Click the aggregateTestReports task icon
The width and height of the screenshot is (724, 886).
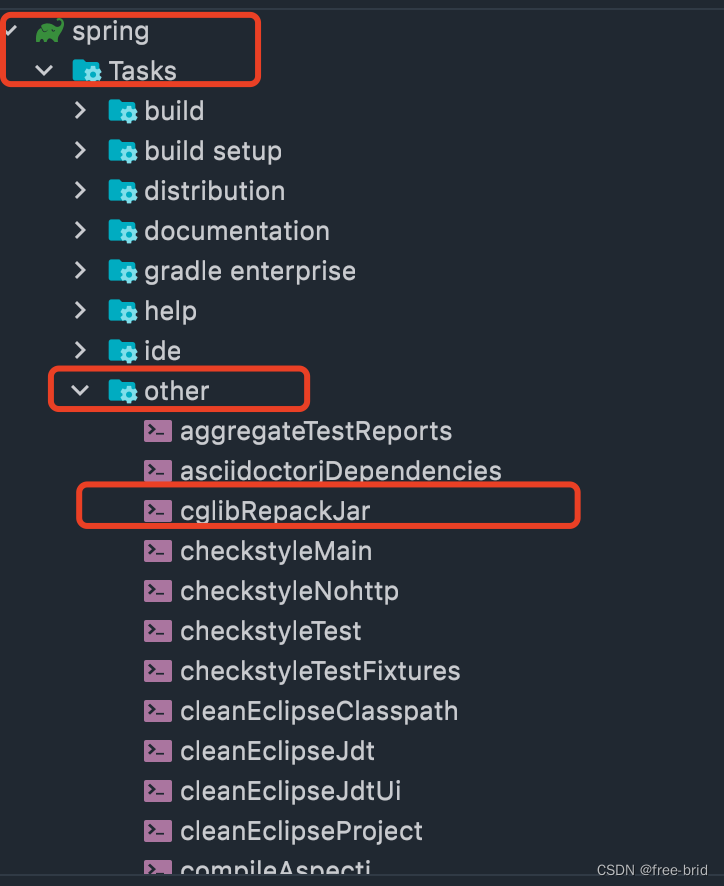pyautogui.click(x=157, y=431)
